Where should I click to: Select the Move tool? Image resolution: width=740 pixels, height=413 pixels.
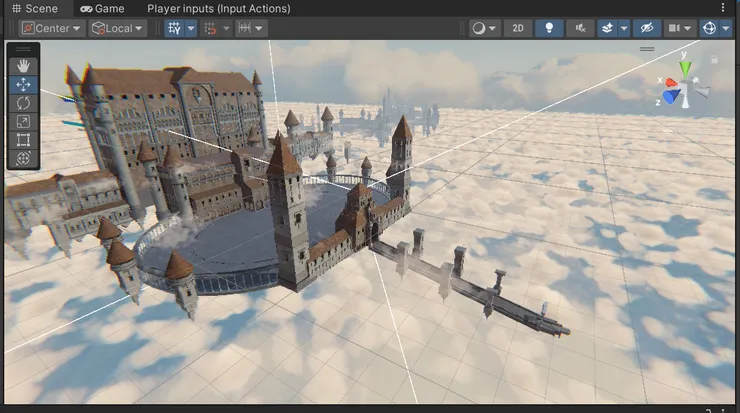23,84
